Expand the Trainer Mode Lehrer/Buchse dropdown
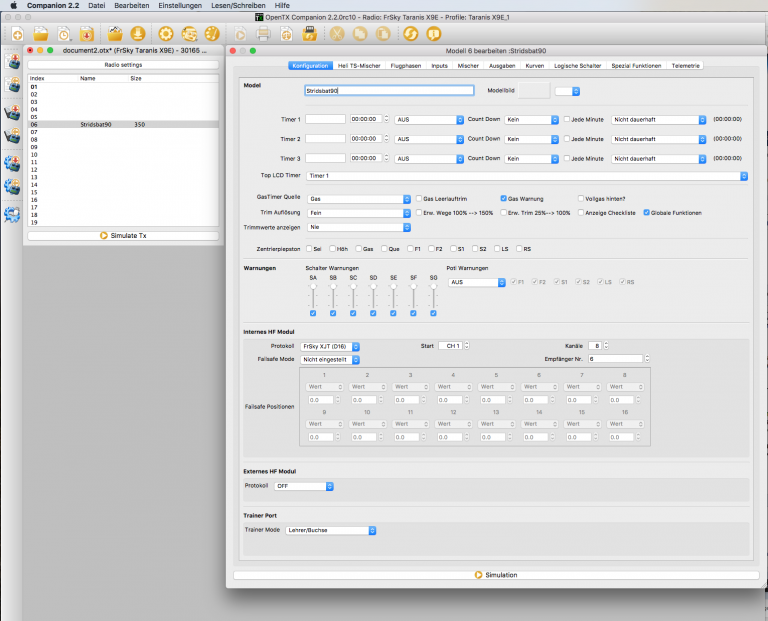Viewport: 768px width, 621px height. 330,530
